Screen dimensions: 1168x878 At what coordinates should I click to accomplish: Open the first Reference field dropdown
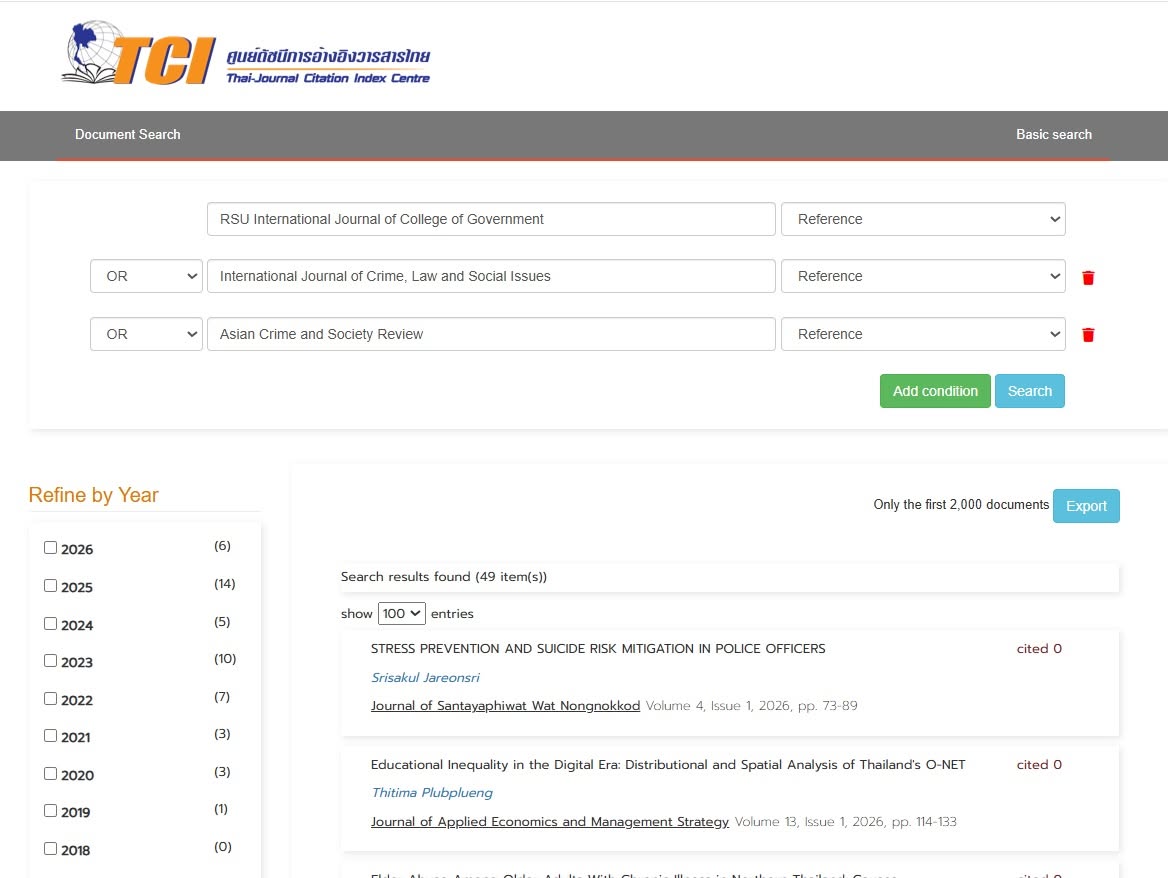tap(923, 219)
